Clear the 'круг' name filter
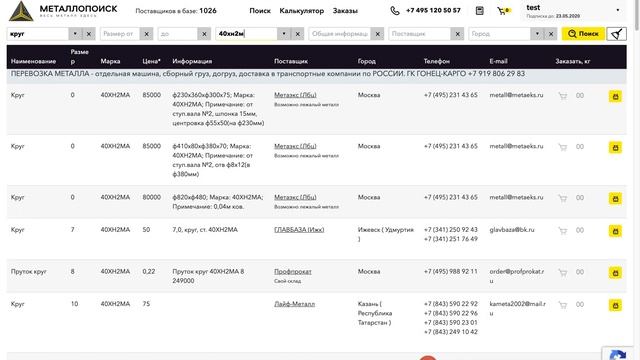The height and width of the screenshot is (360, 640). [x=89, y=34]
